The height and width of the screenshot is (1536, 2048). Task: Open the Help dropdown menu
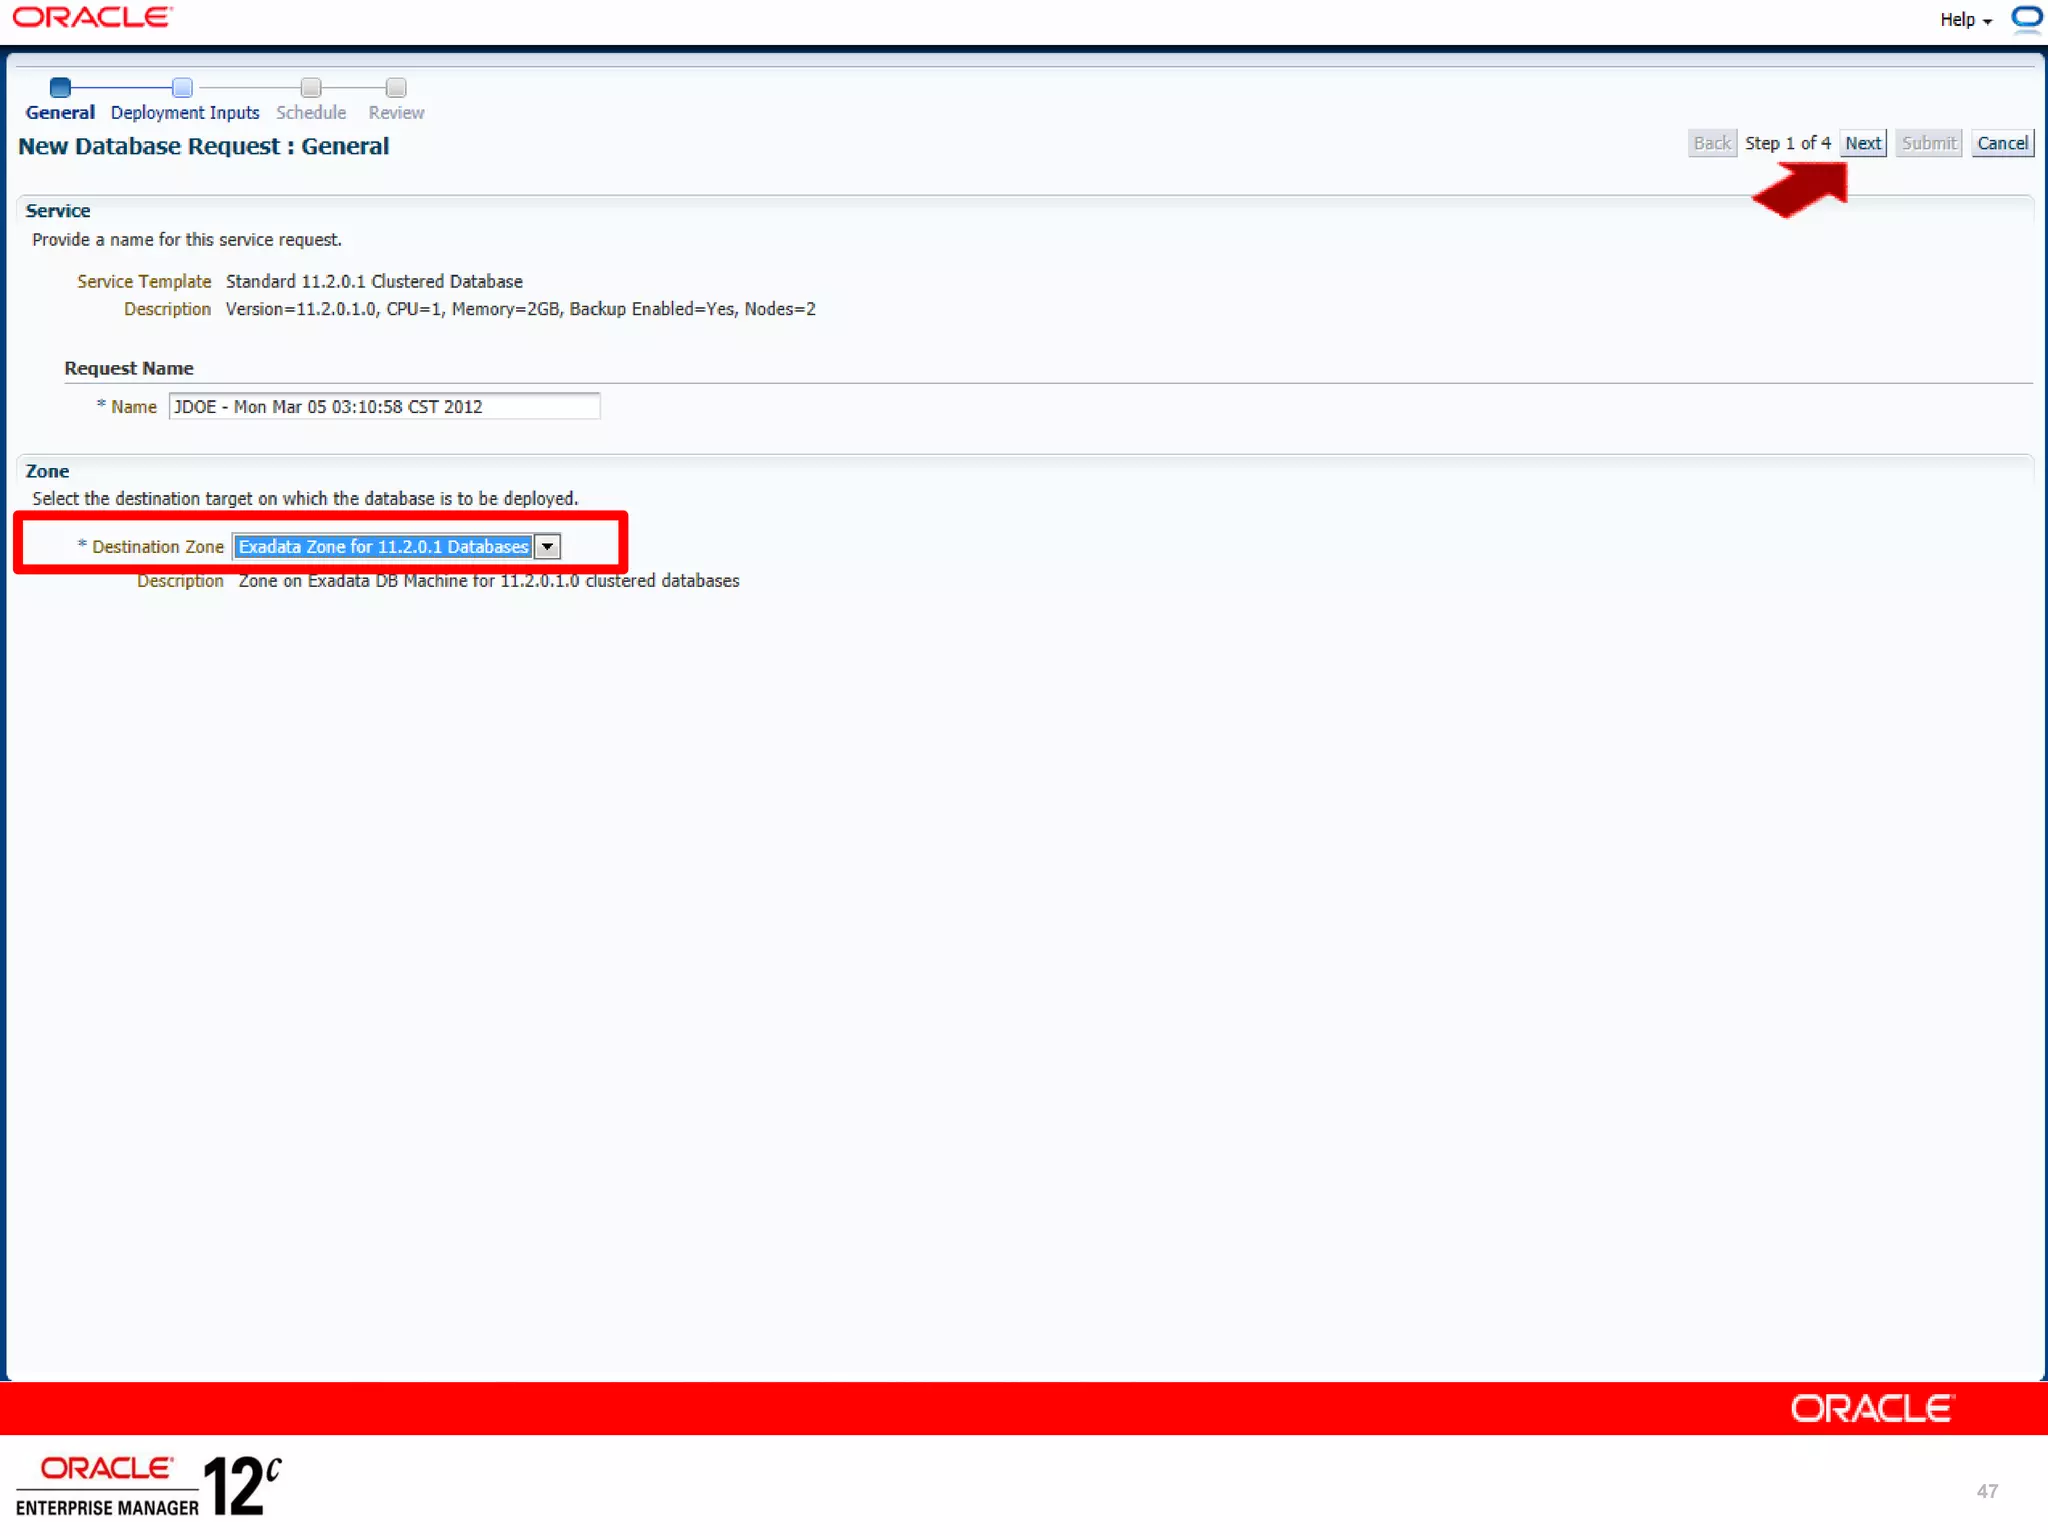[x=1965, y=20]
